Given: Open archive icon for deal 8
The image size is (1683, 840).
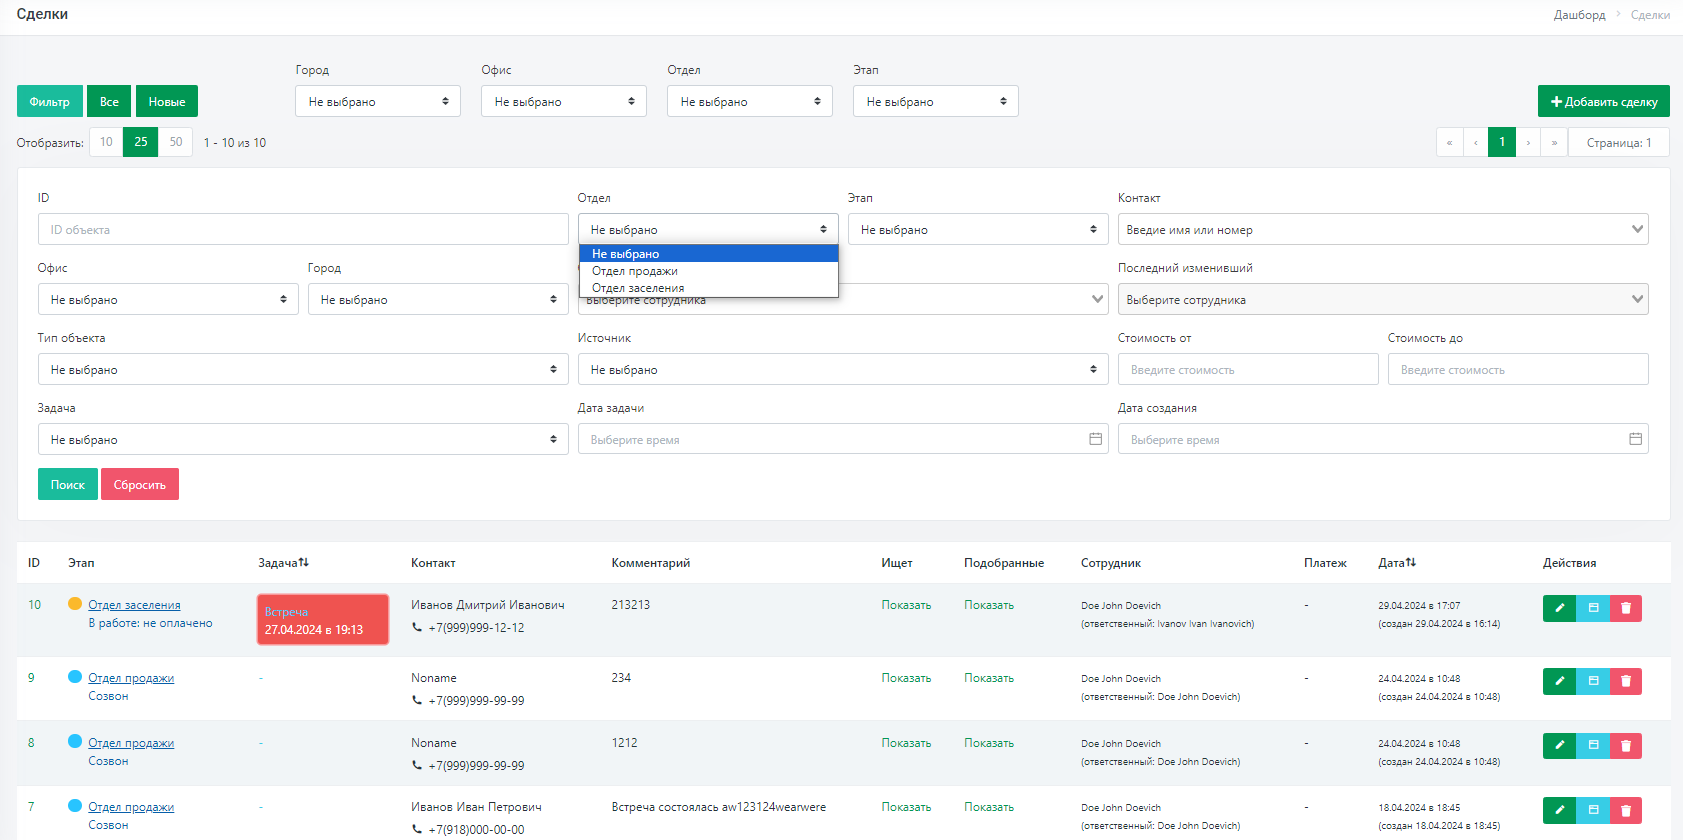Looking at the screenshot, I should click(x=1593, y=746).
